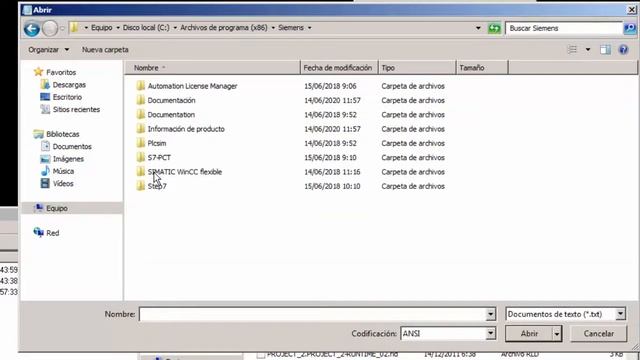Image resolution: width=640 pixels, height=360 pixels.
Task: Sort by the Nombre column header
Action: [x=212, y=68]
